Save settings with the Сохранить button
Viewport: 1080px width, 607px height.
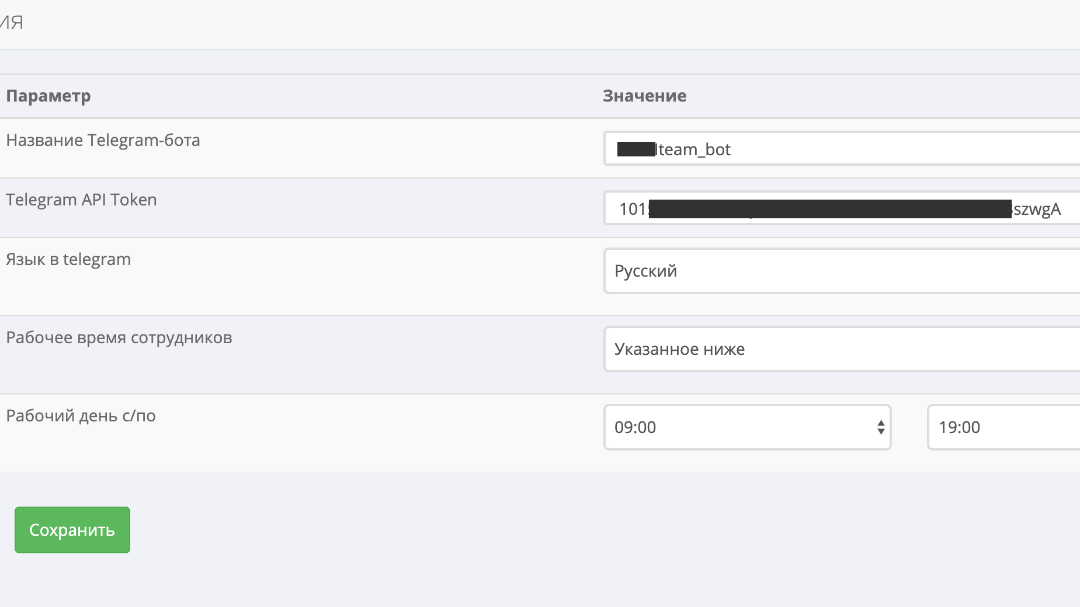[72, 530]
